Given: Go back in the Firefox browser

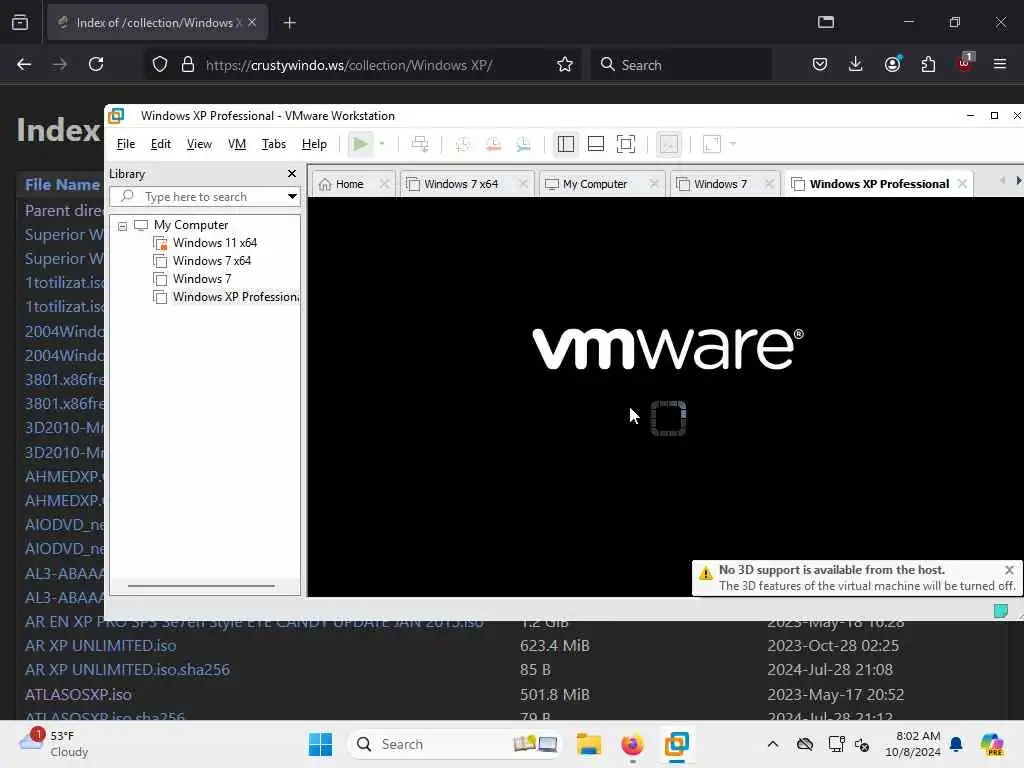Looking at the screenshot, I should [x=24, y=64].
